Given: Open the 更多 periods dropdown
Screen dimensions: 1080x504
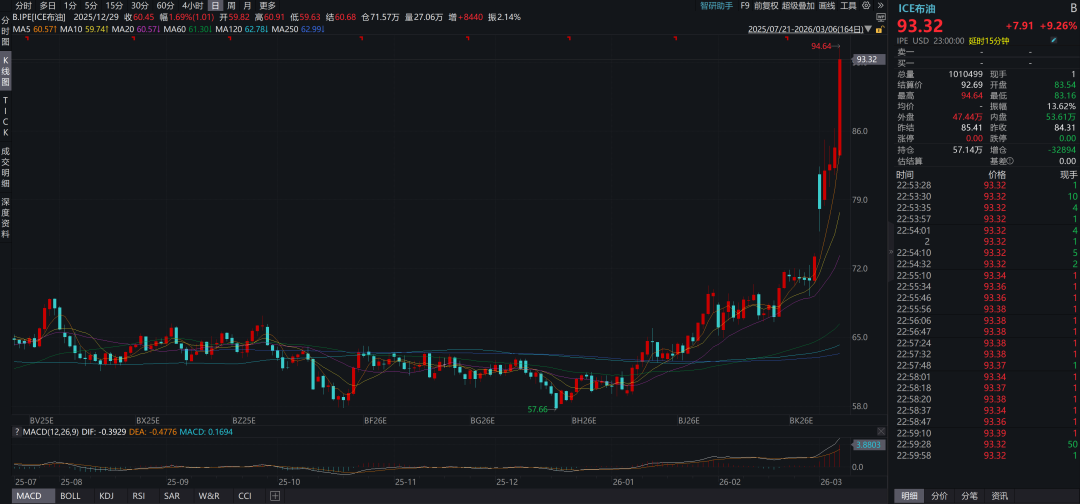Looking at the screenshot, I should 267,6.
